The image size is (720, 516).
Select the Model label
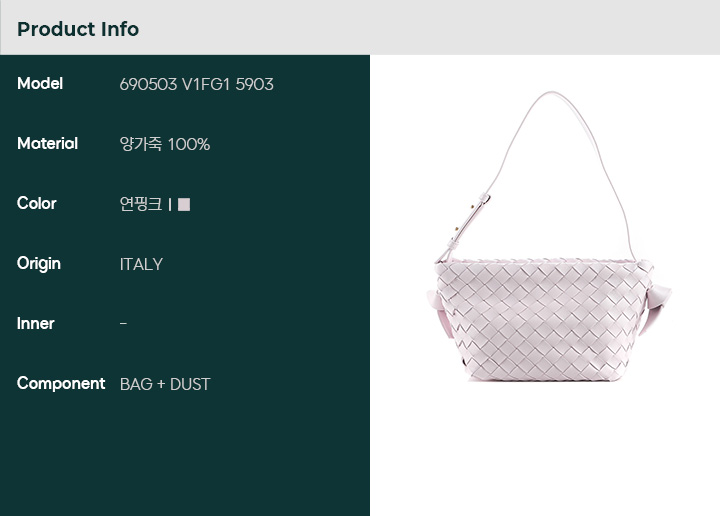40,84
